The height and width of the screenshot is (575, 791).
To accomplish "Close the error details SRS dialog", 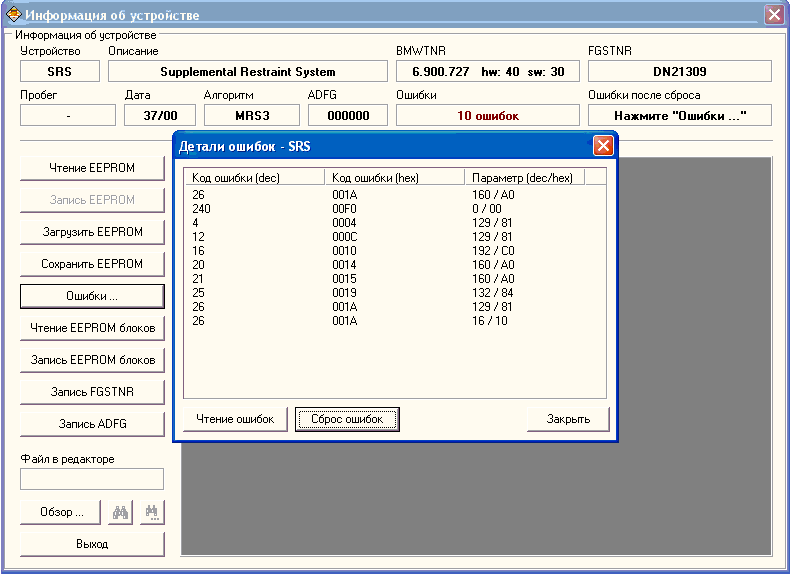I will tap(603, 146).
